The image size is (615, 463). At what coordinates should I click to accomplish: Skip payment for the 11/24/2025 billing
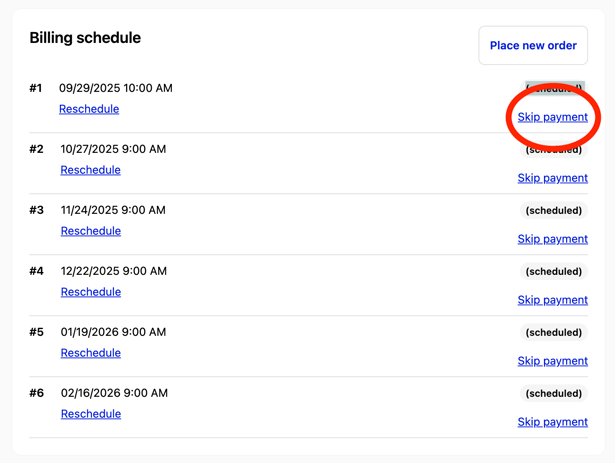coord(552,239)
